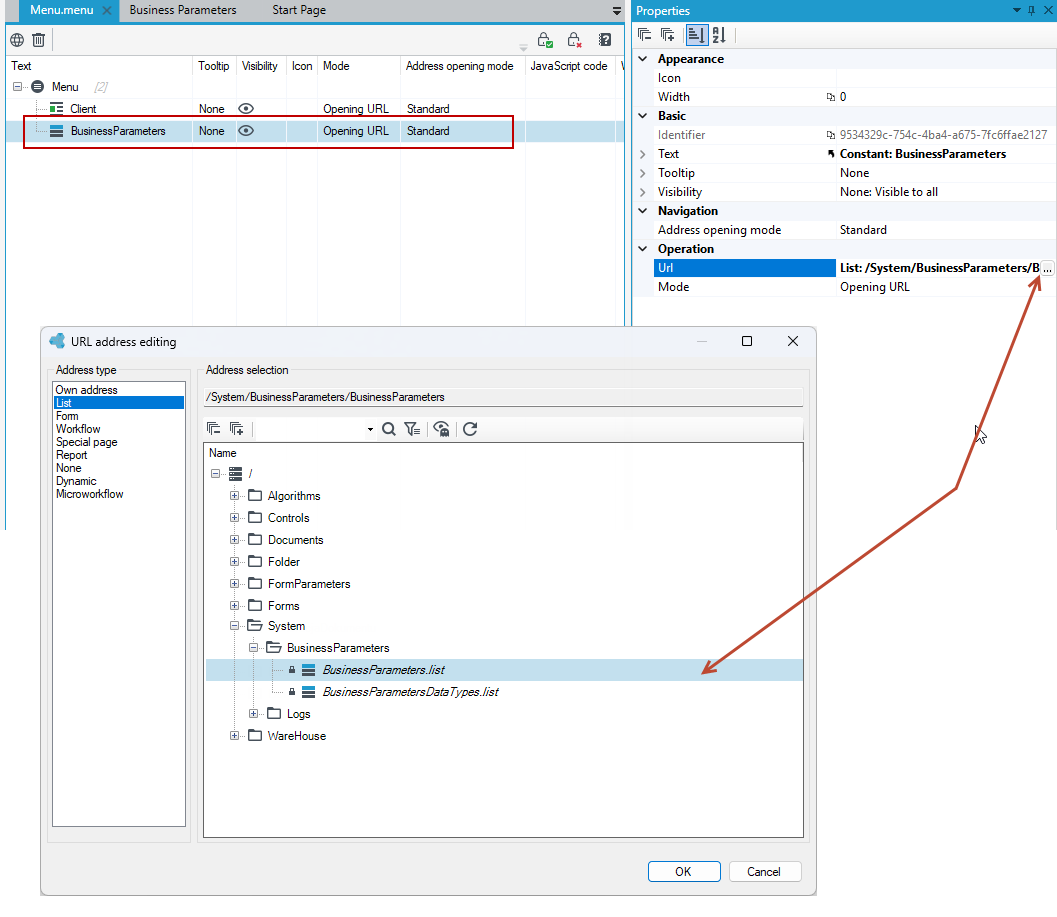Screen dimensions: 1057x917
Task: Click the search magnifier in URL dialog
Action: [x=389, y=429]
